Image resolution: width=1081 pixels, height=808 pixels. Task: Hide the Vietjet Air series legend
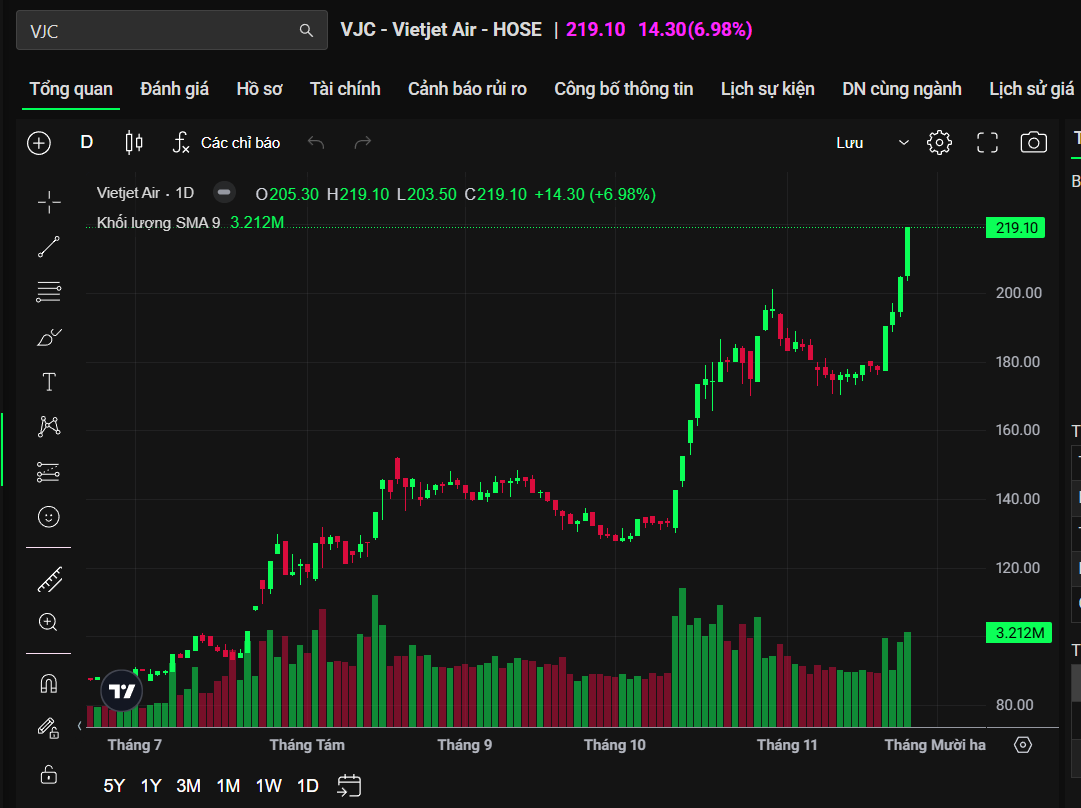click(225, 193)
